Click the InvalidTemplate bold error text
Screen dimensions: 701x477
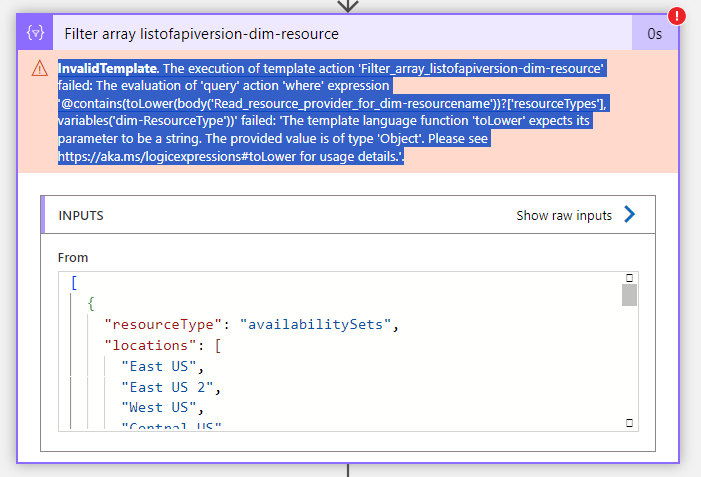[x=109, y=68]
